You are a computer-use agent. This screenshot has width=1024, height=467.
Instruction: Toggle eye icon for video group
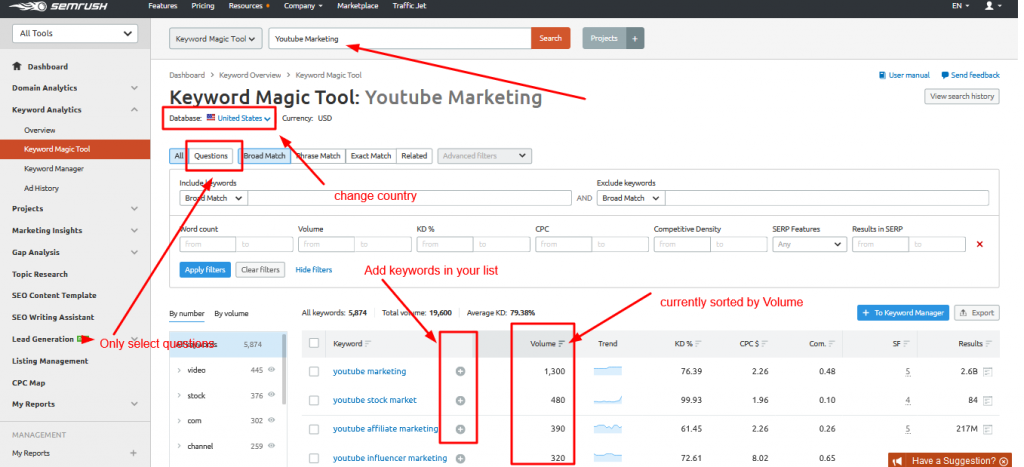[270, 370]
